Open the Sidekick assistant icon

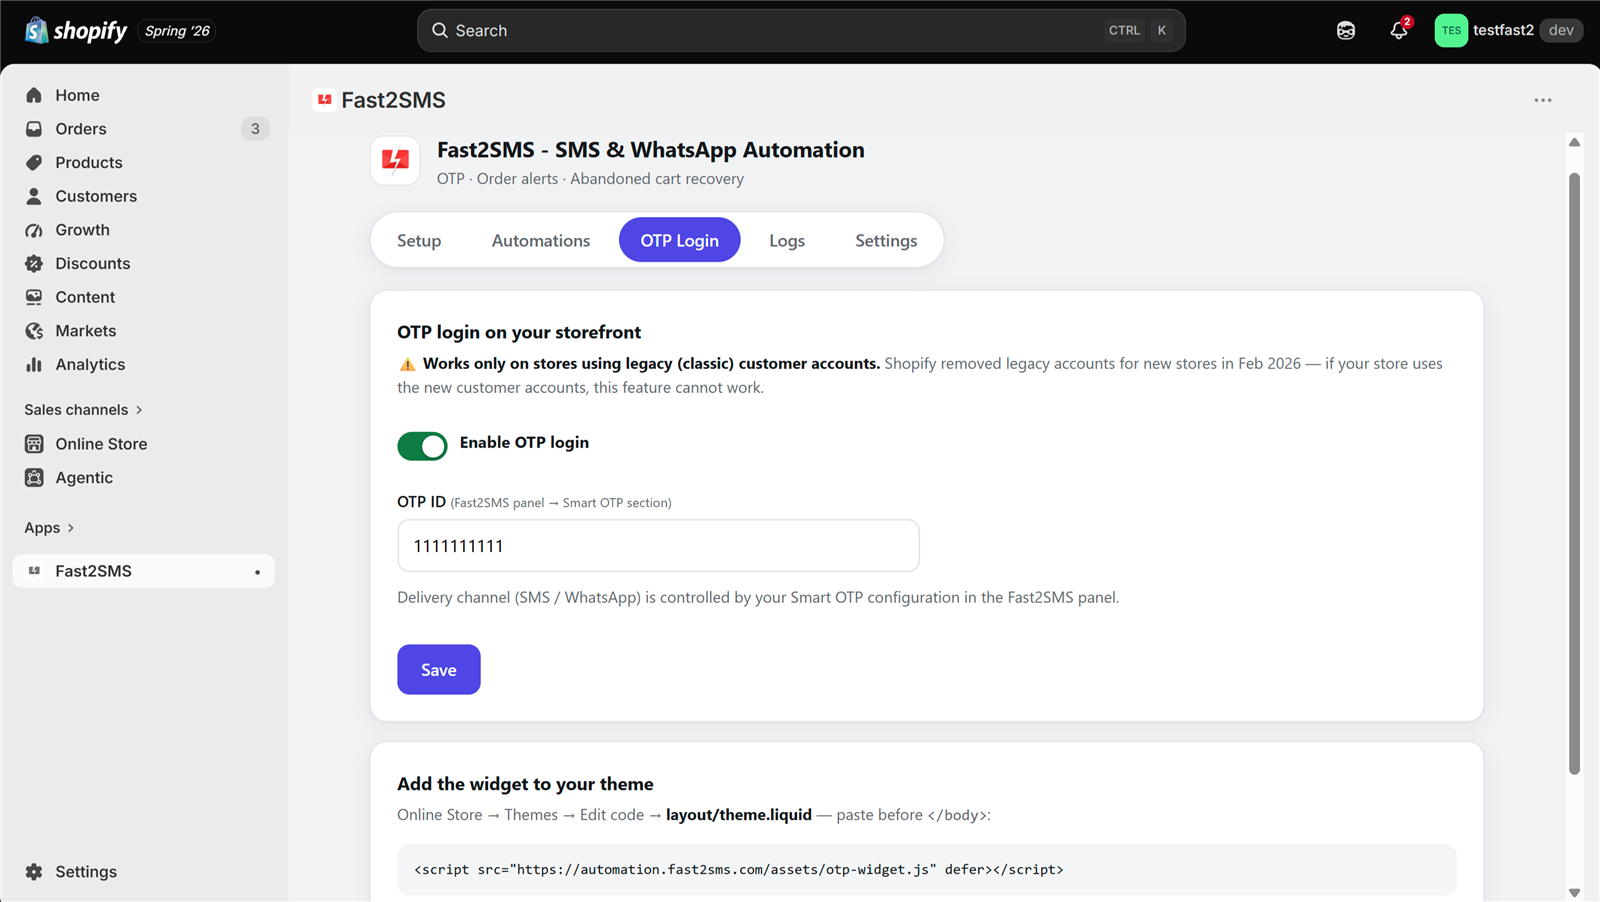click(x=1346, y=31)
